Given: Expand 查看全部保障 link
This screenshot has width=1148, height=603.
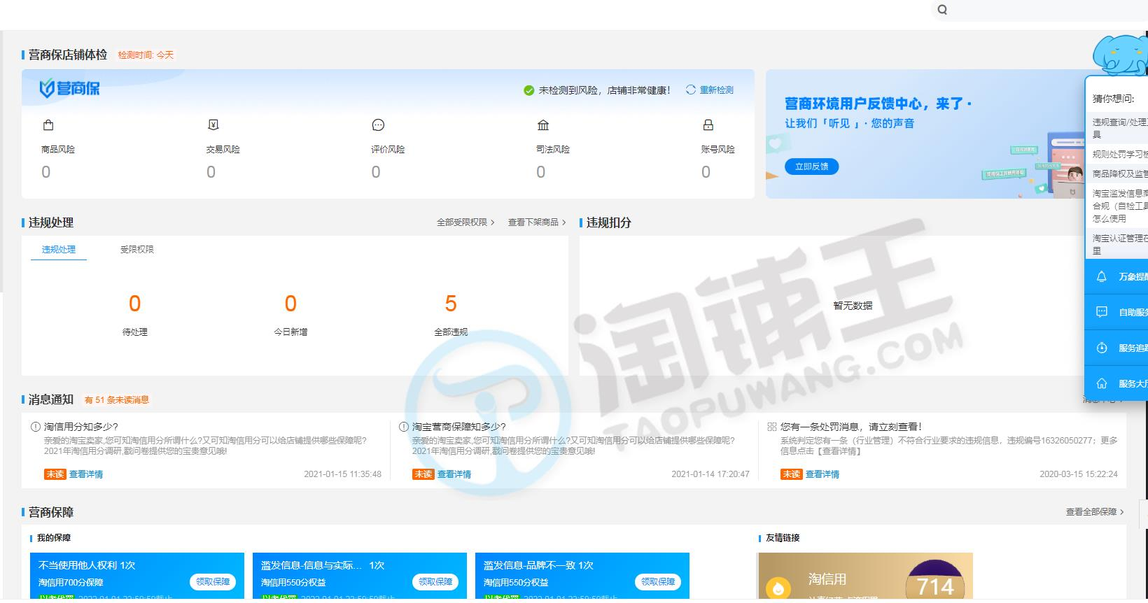Looking at the screenshot, I should 1095,512.
